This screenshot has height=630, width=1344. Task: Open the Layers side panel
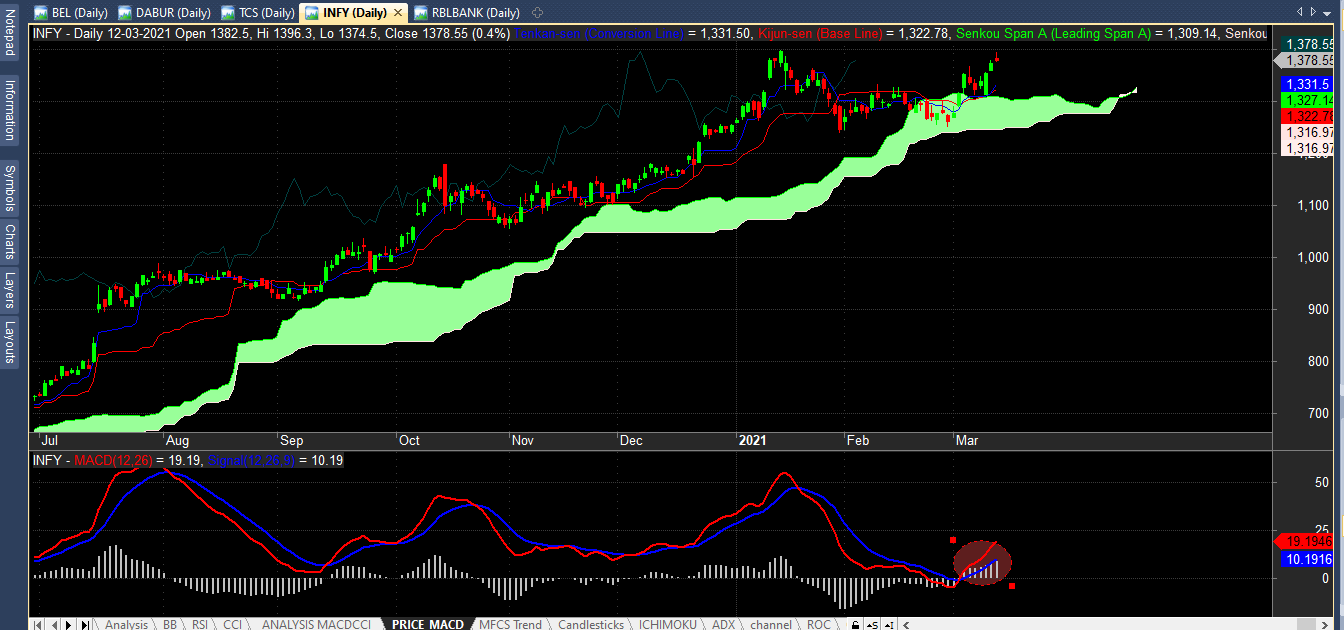(9, 291)
